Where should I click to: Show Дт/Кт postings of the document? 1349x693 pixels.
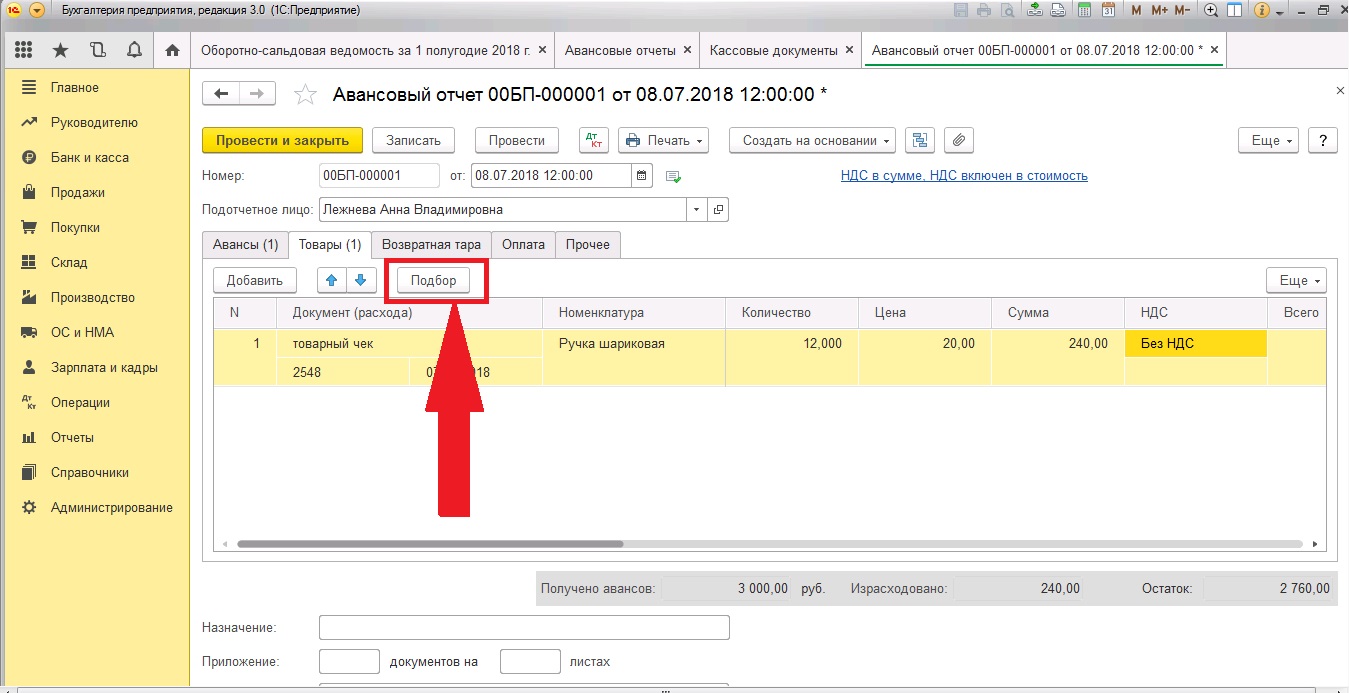coord(594,140)
